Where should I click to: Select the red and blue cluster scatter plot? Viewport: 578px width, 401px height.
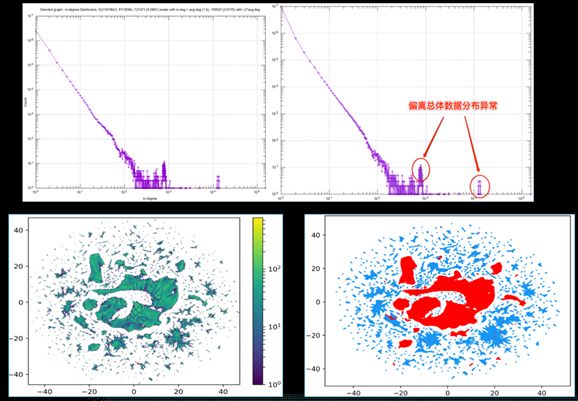coord(448,301)
